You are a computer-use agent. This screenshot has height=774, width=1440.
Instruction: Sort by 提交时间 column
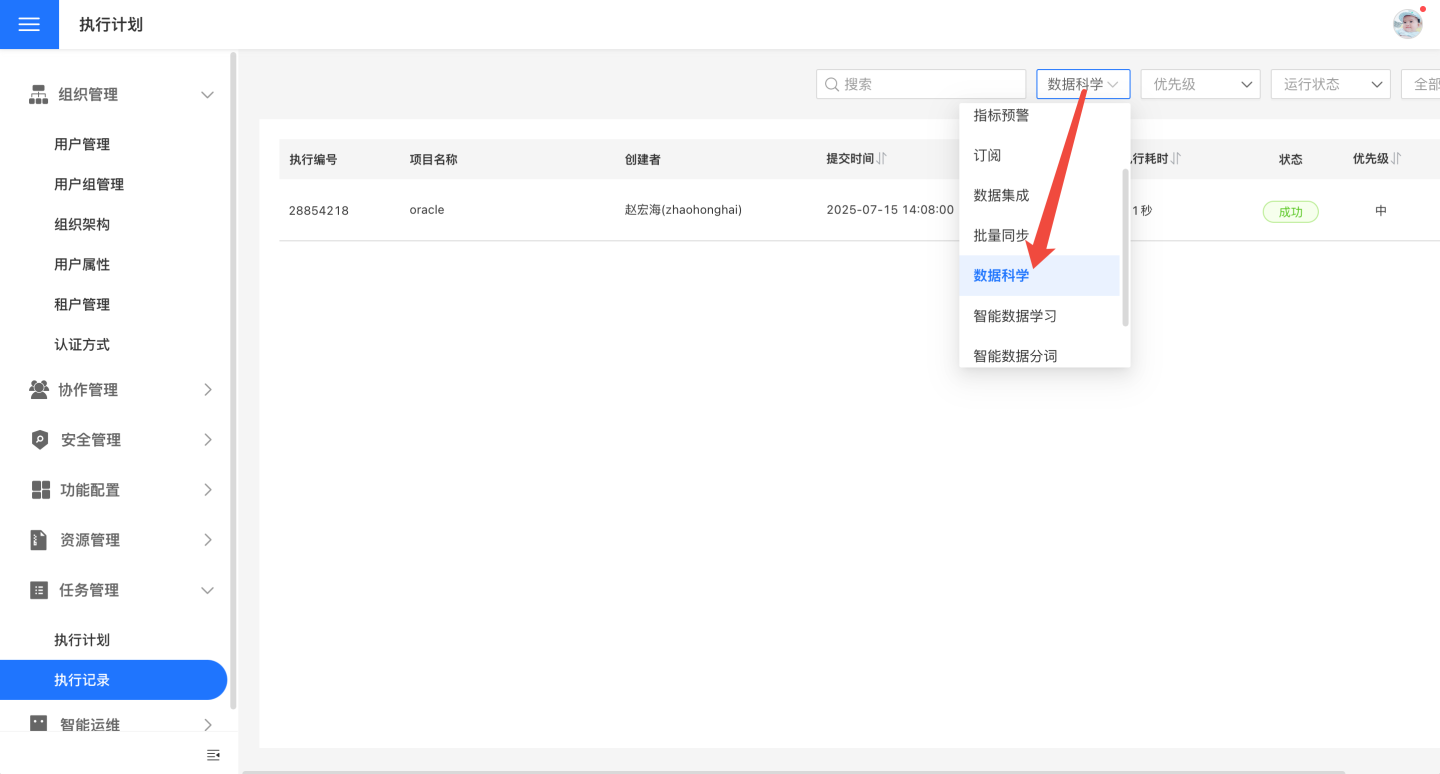click(x=881, y=159)
